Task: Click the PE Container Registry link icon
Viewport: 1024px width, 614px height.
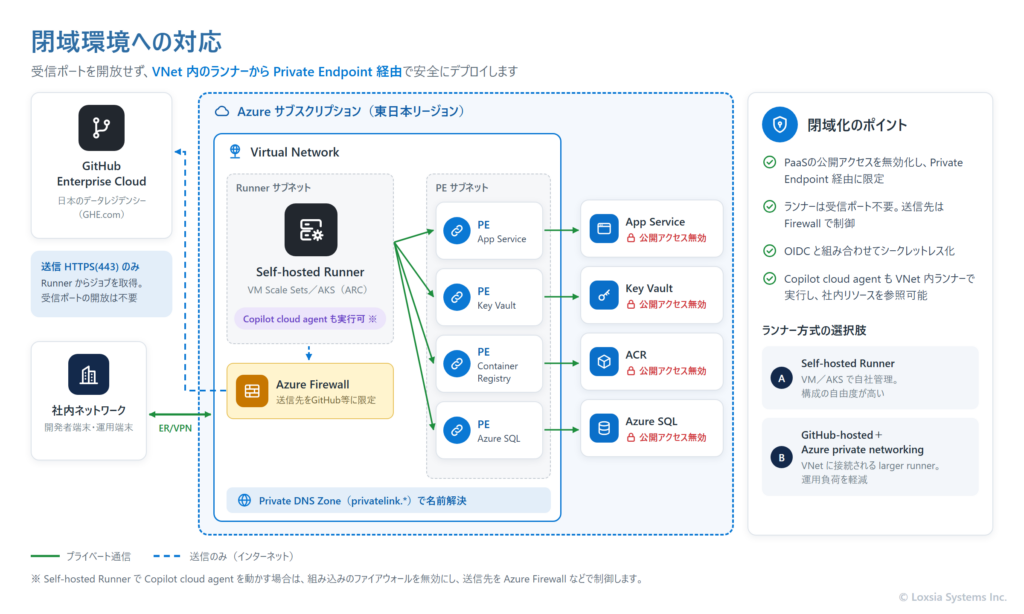Action: [456, 364]
